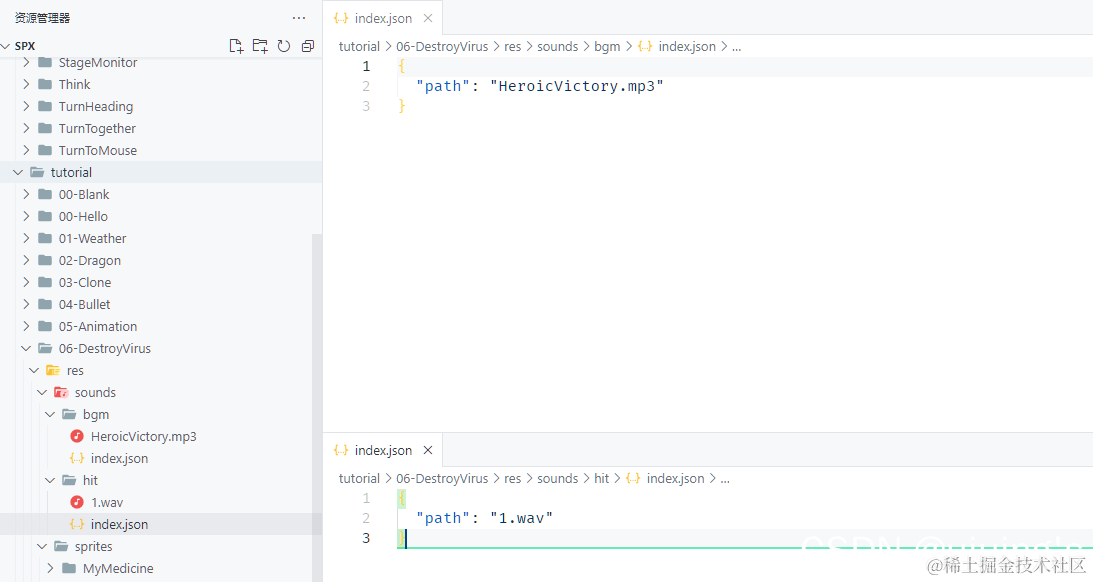Collapse the SPX root section

pyautogui.click(x=6, y=46)
